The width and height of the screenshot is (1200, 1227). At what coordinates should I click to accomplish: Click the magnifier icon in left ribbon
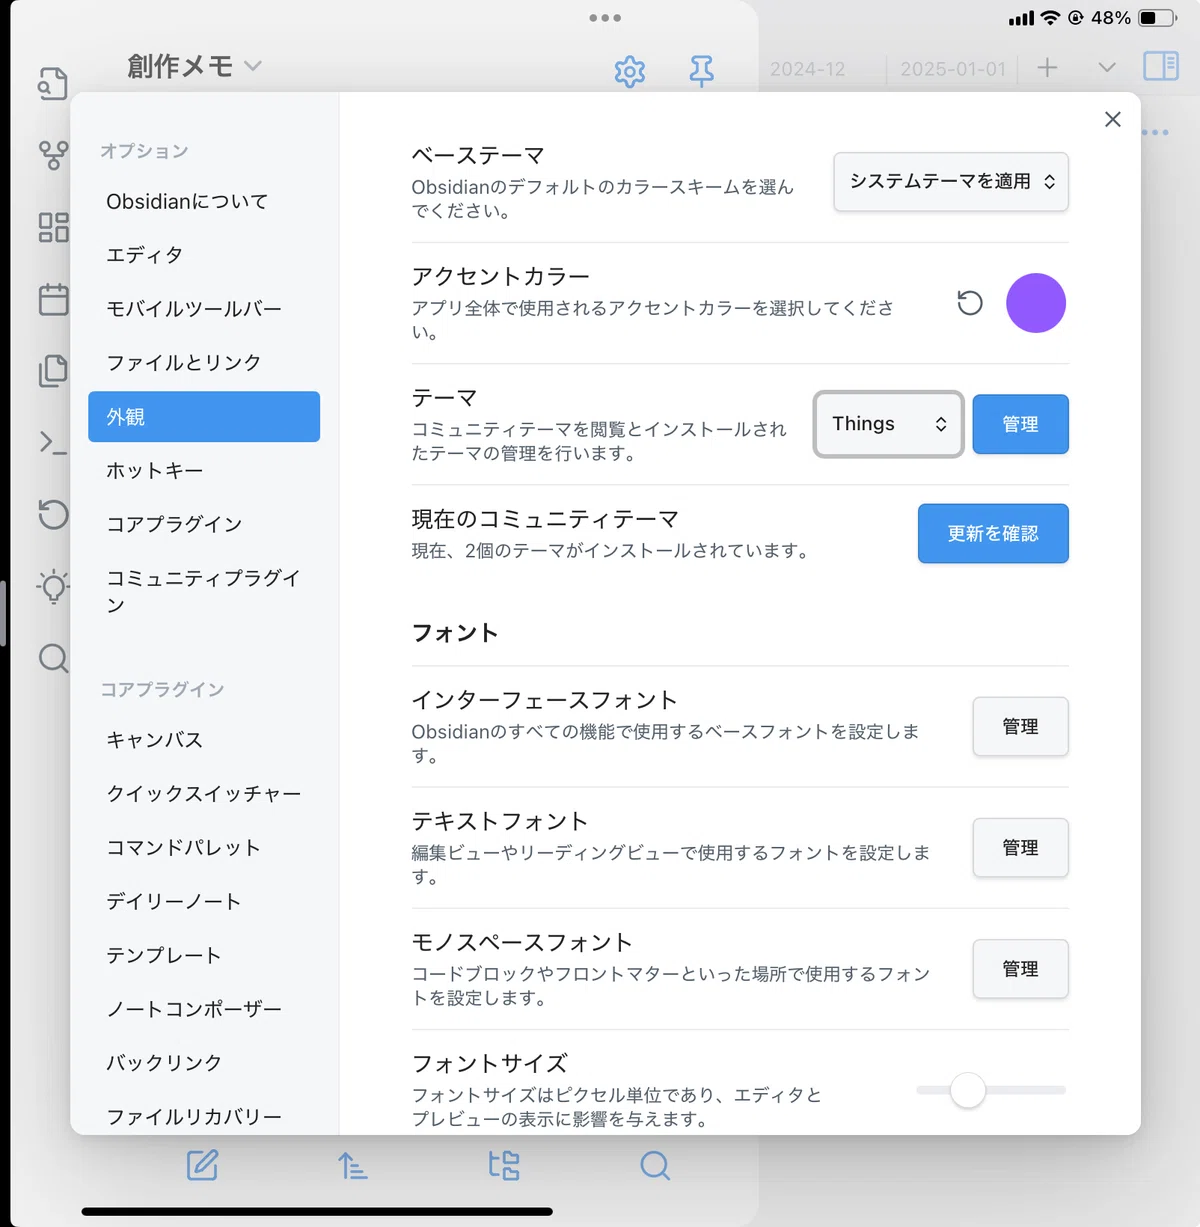point(53,658)
